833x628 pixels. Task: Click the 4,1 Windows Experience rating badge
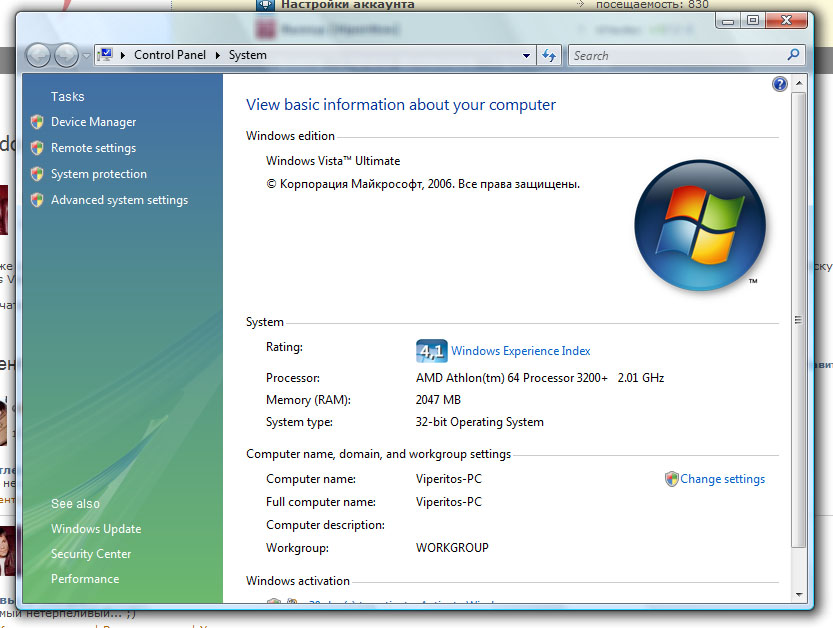(x=431, y=351)
